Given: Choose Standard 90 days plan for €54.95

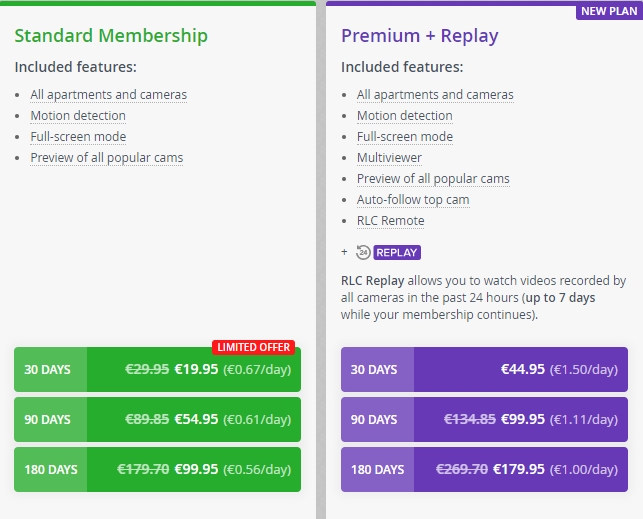Looking at the screenshot, I should pos(157,419).
